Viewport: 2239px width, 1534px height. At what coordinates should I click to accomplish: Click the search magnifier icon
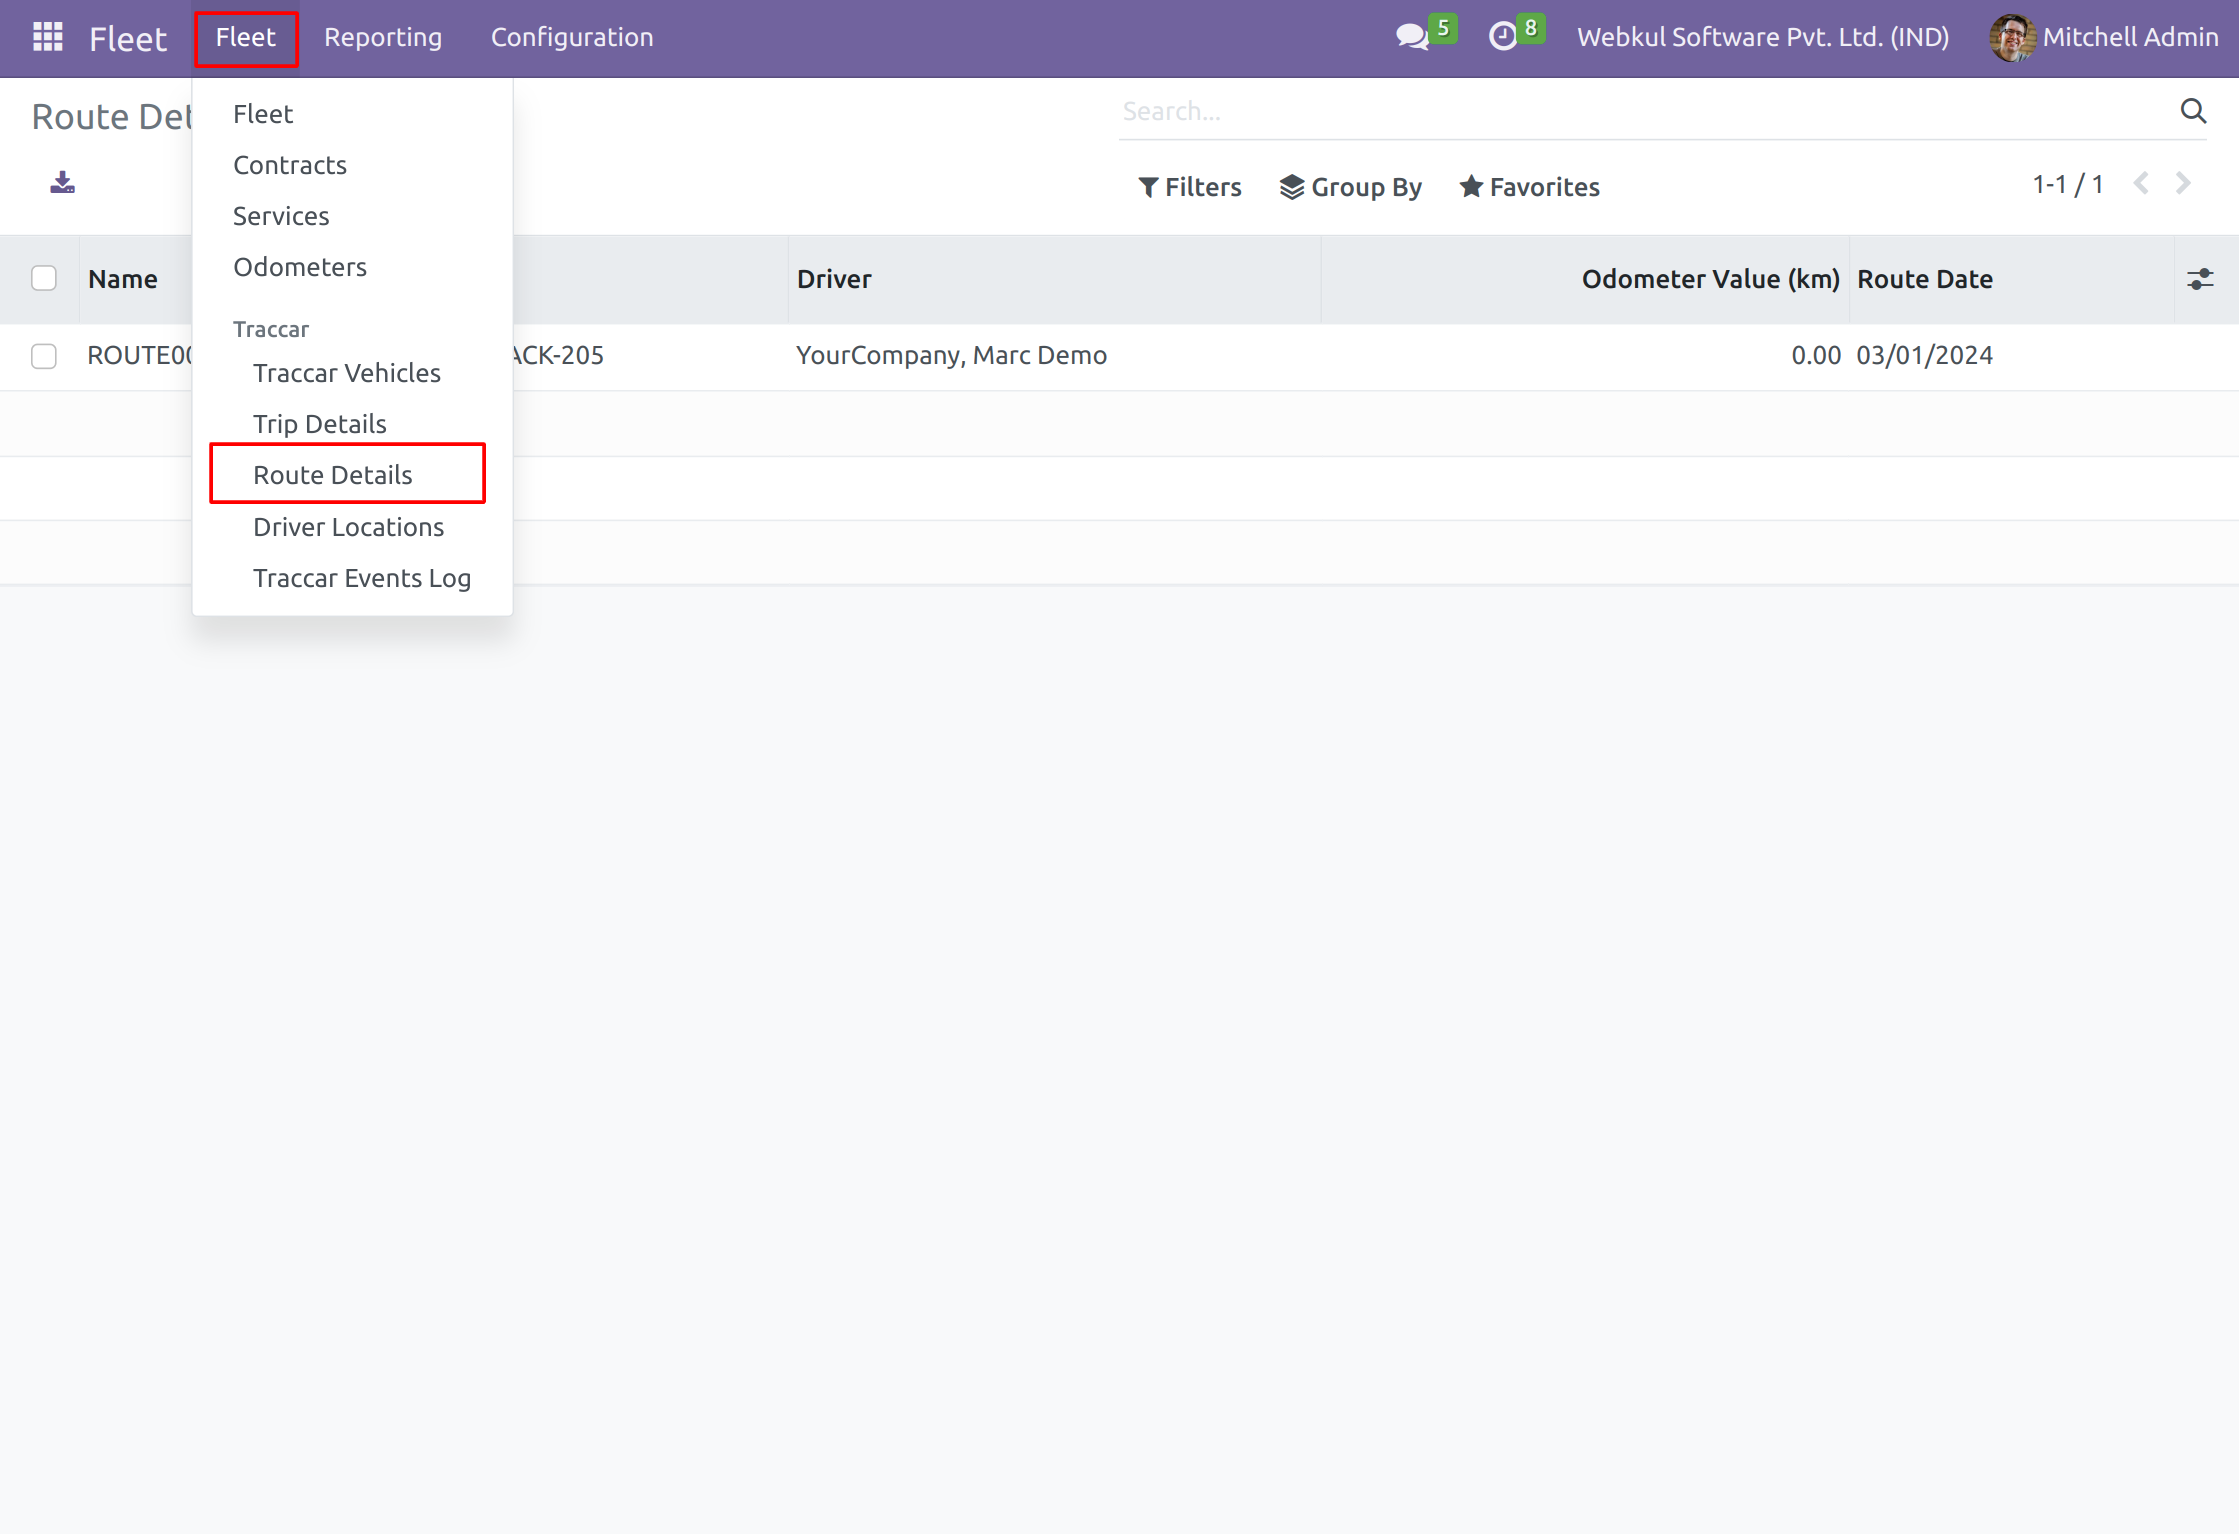[2193, 111]
